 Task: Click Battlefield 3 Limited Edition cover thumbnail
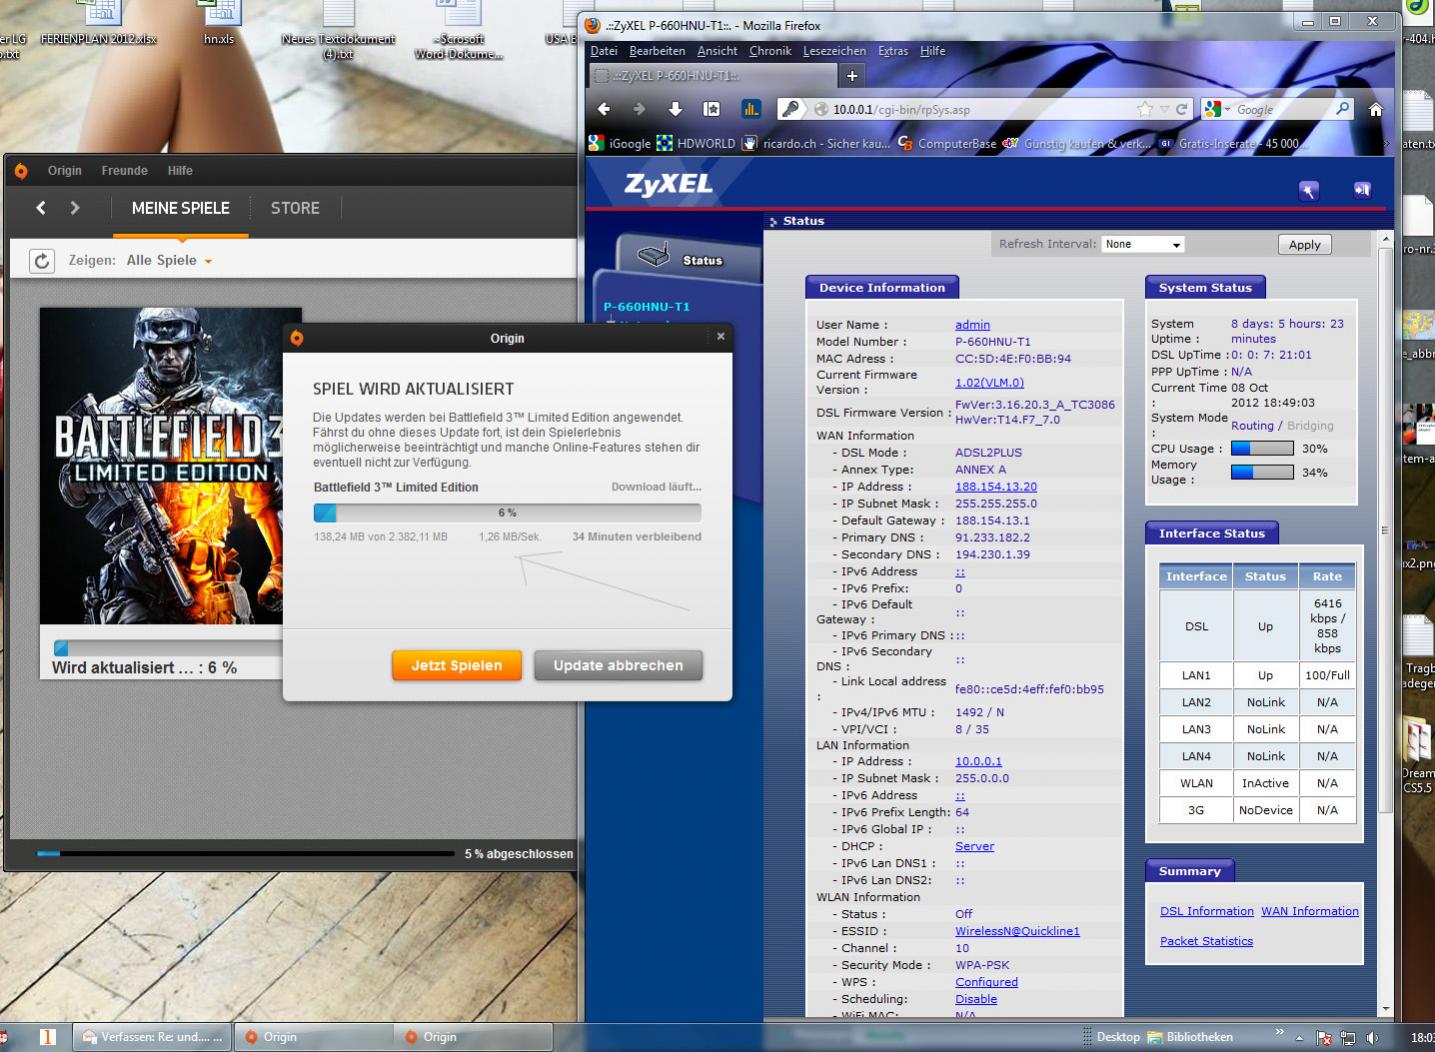[x=171, y=466]
